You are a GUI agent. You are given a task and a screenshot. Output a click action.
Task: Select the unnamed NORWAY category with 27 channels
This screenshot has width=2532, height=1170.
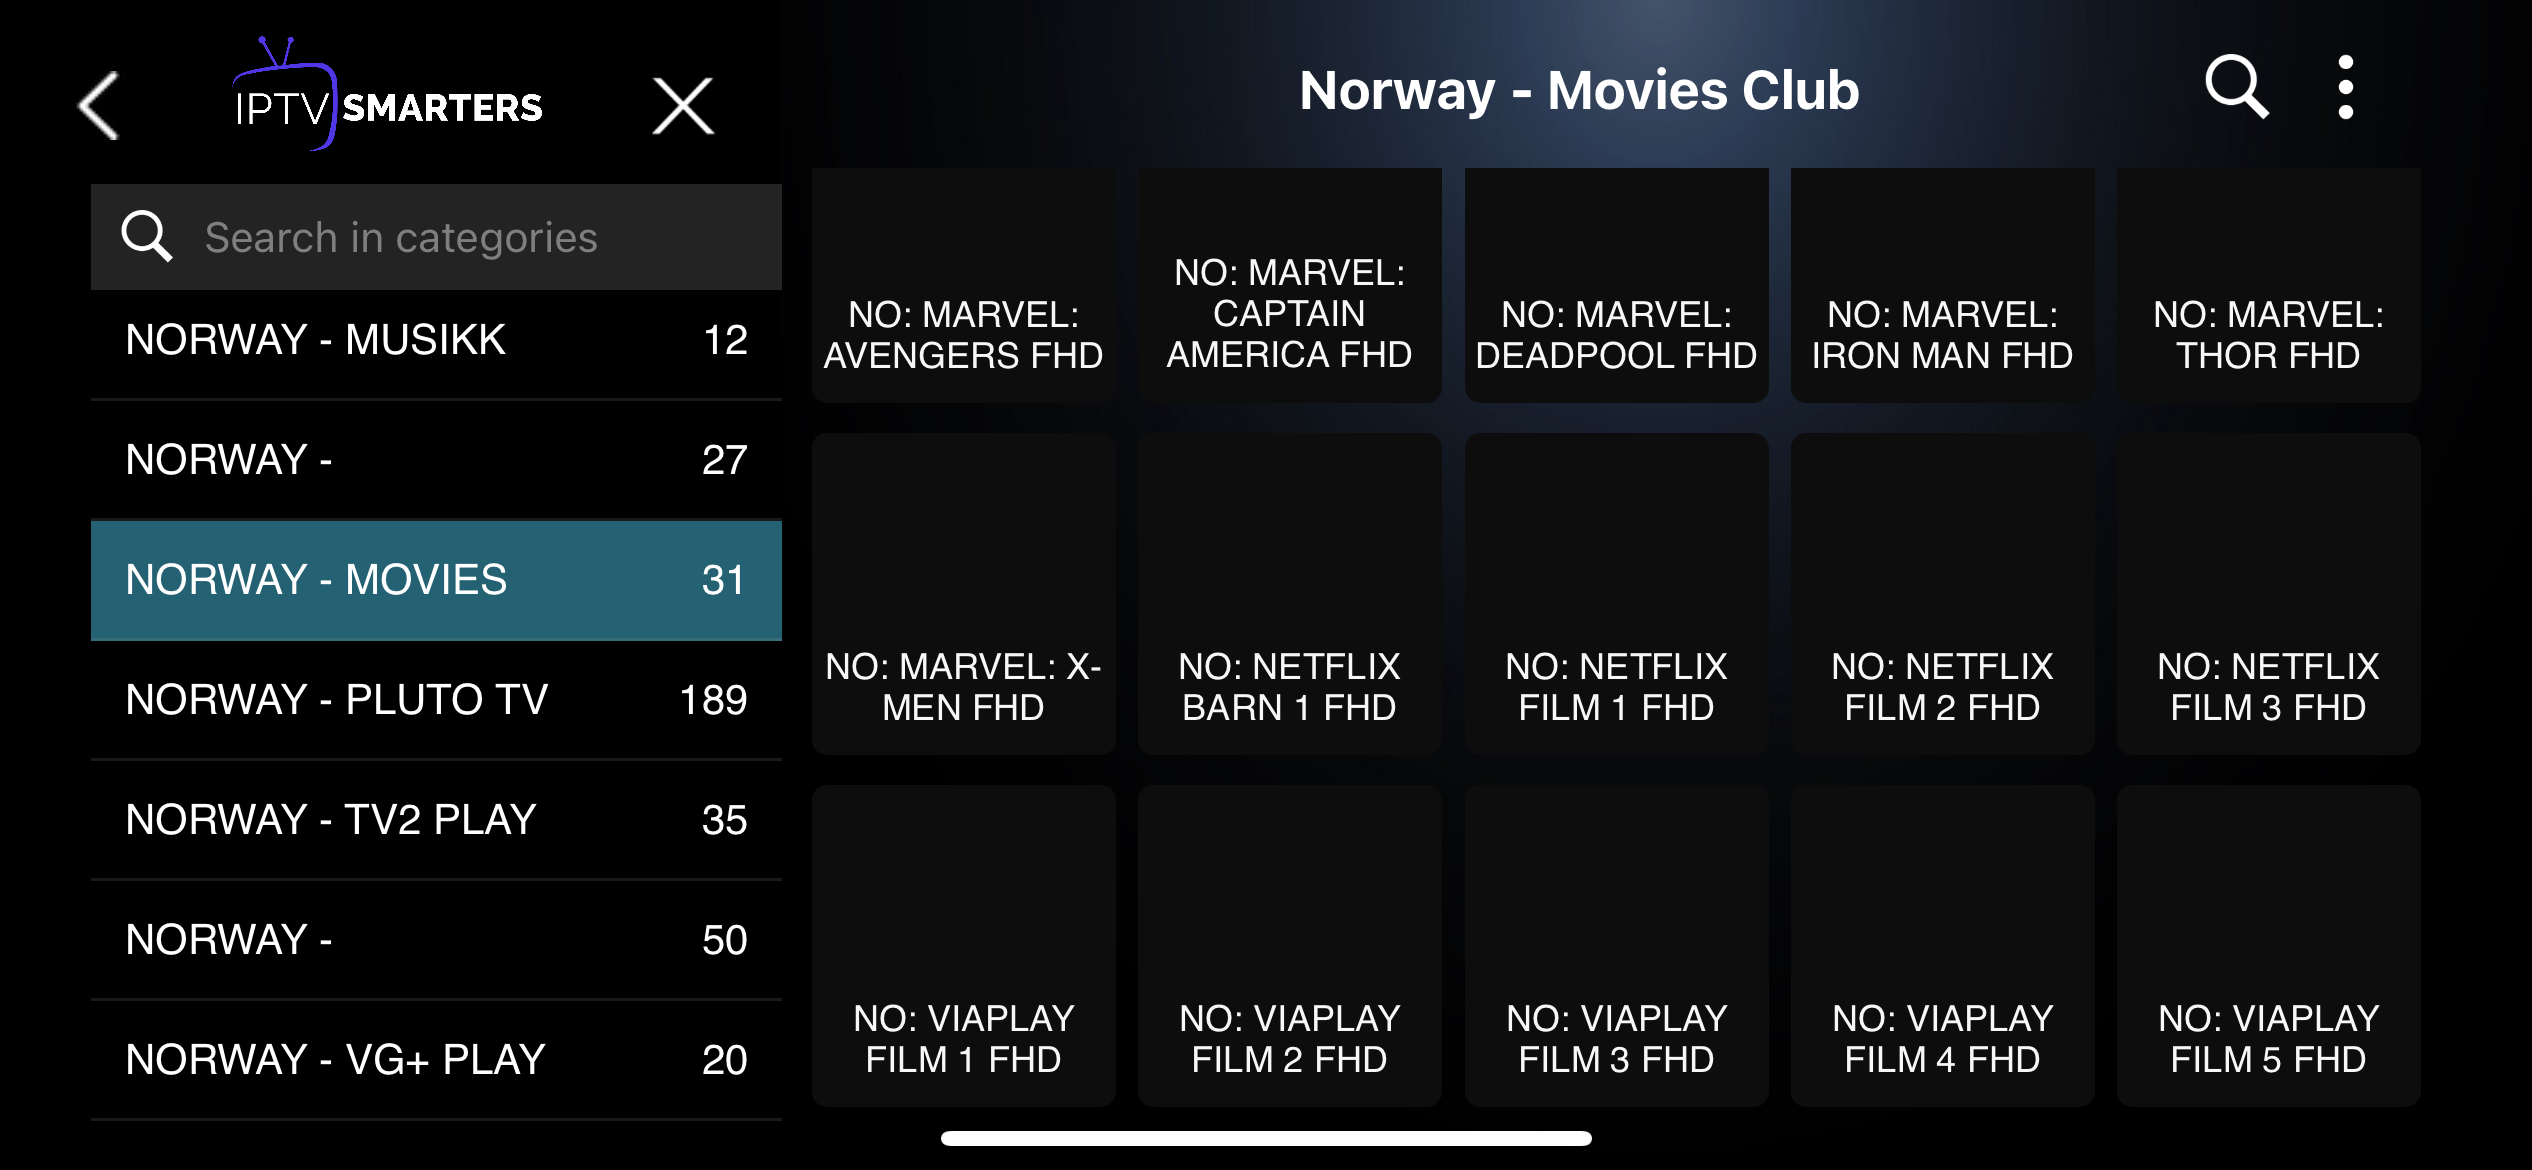coord(436,460)
